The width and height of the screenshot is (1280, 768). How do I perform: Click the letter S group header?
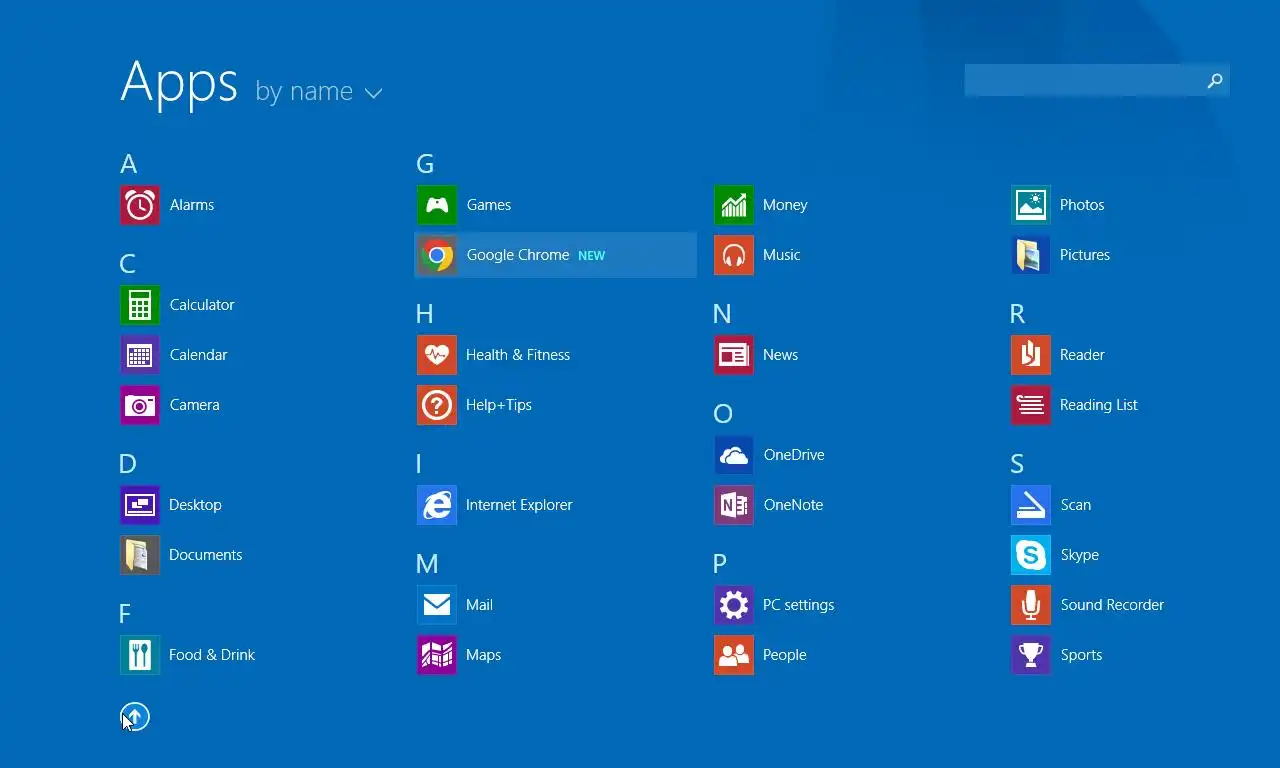pyautogui.click(x=1017, y=464)
